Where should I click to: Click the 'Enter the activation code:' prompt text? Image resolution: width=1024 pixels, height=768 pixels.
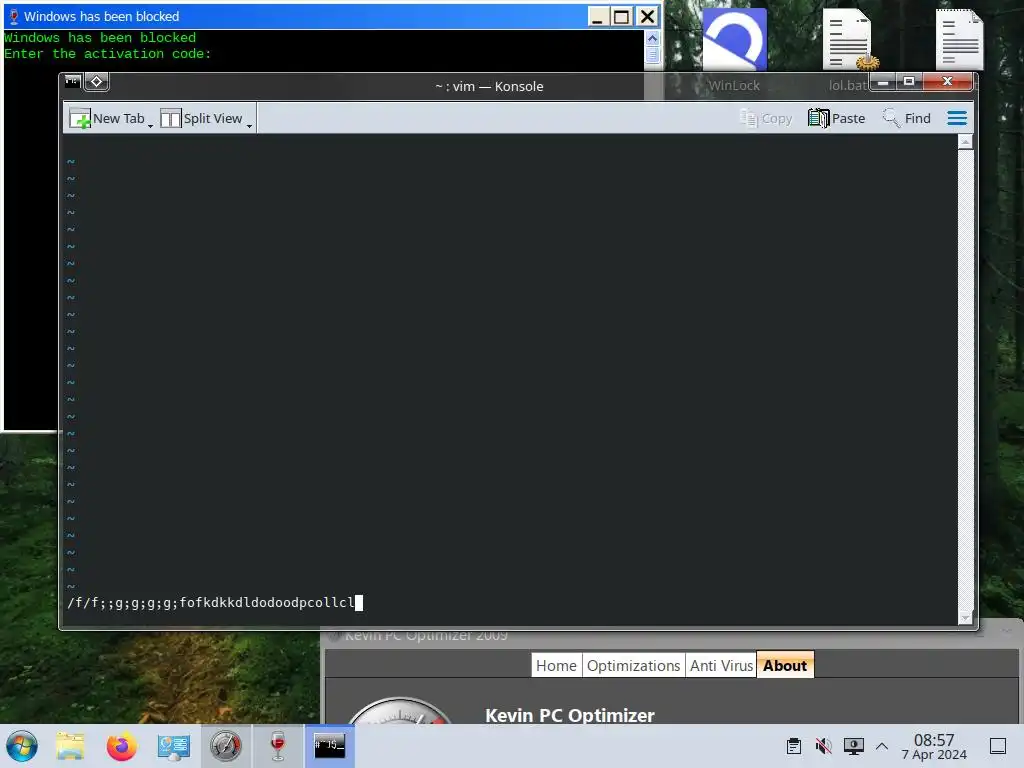[108, 54]
